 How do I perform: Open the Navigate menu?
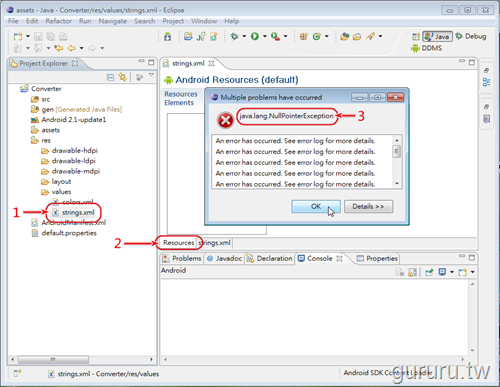tap(113, 21)
